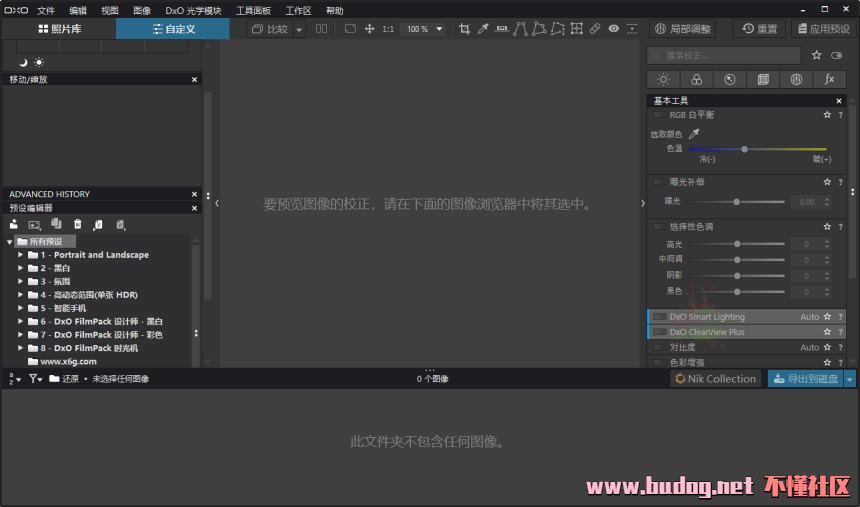Enable DxO ClearView Plus
The image size is (860, 507).
click(x=660, y=332)
